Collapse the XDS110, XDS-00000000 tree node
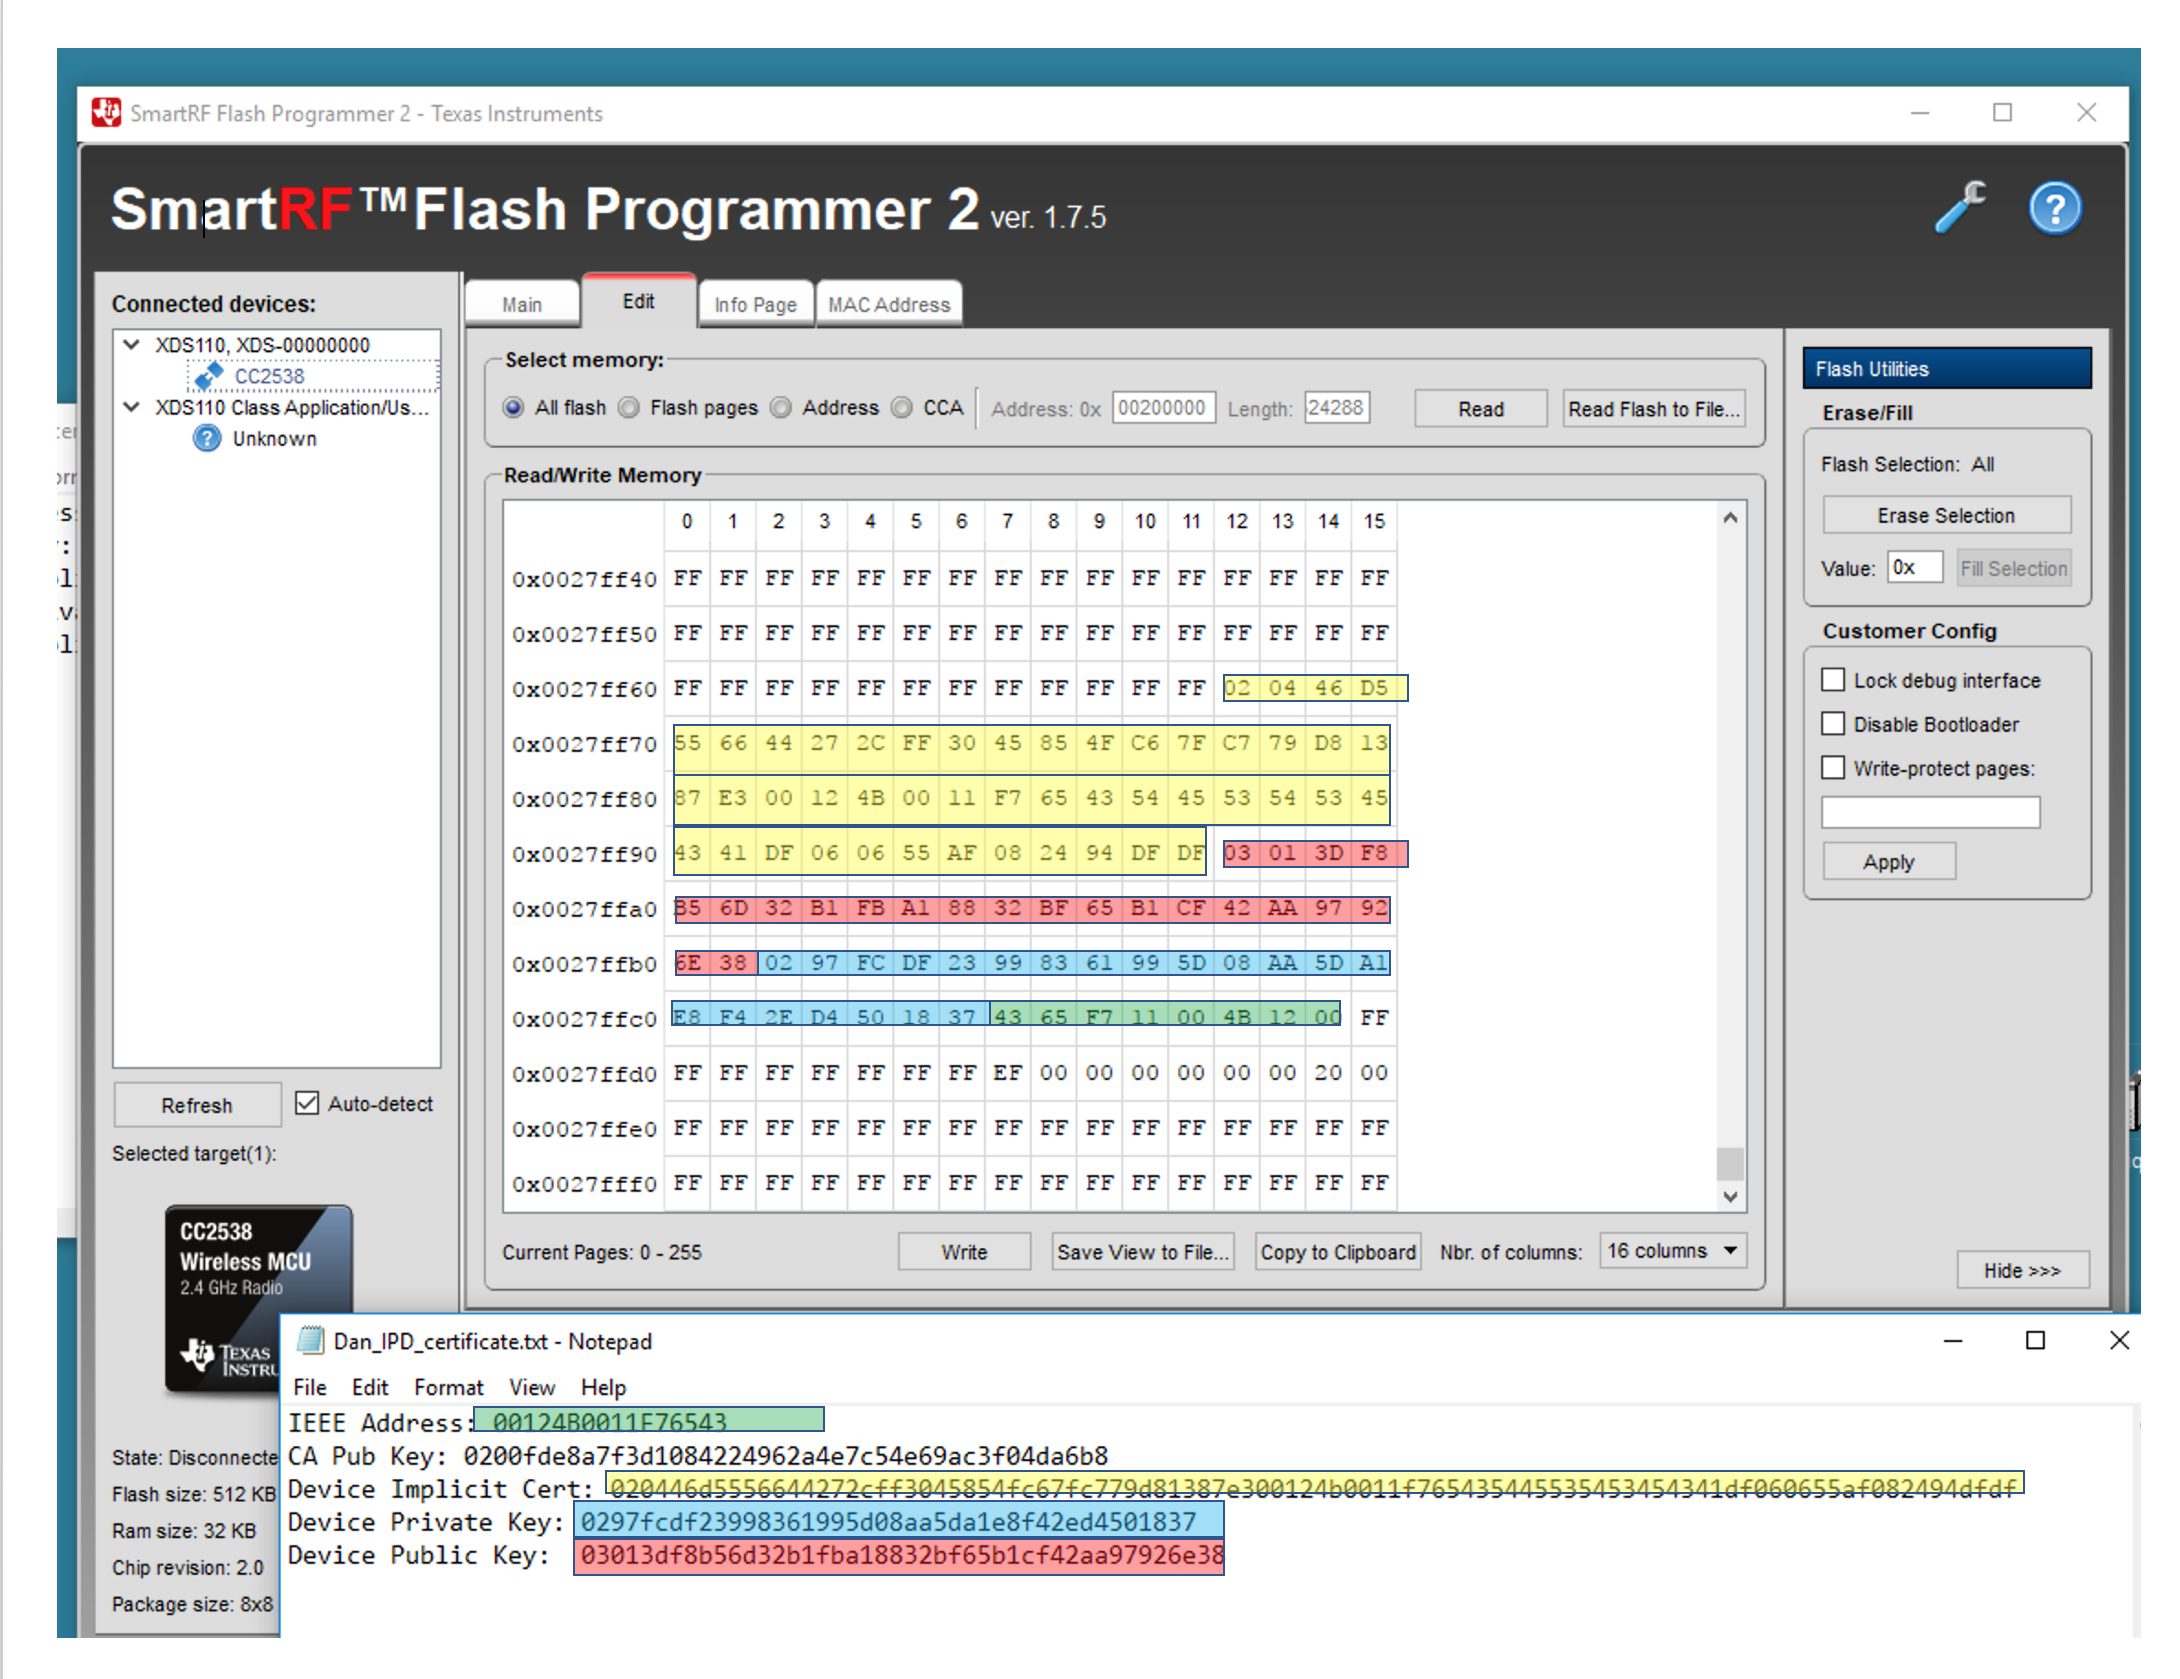 (x=131, y=344)
